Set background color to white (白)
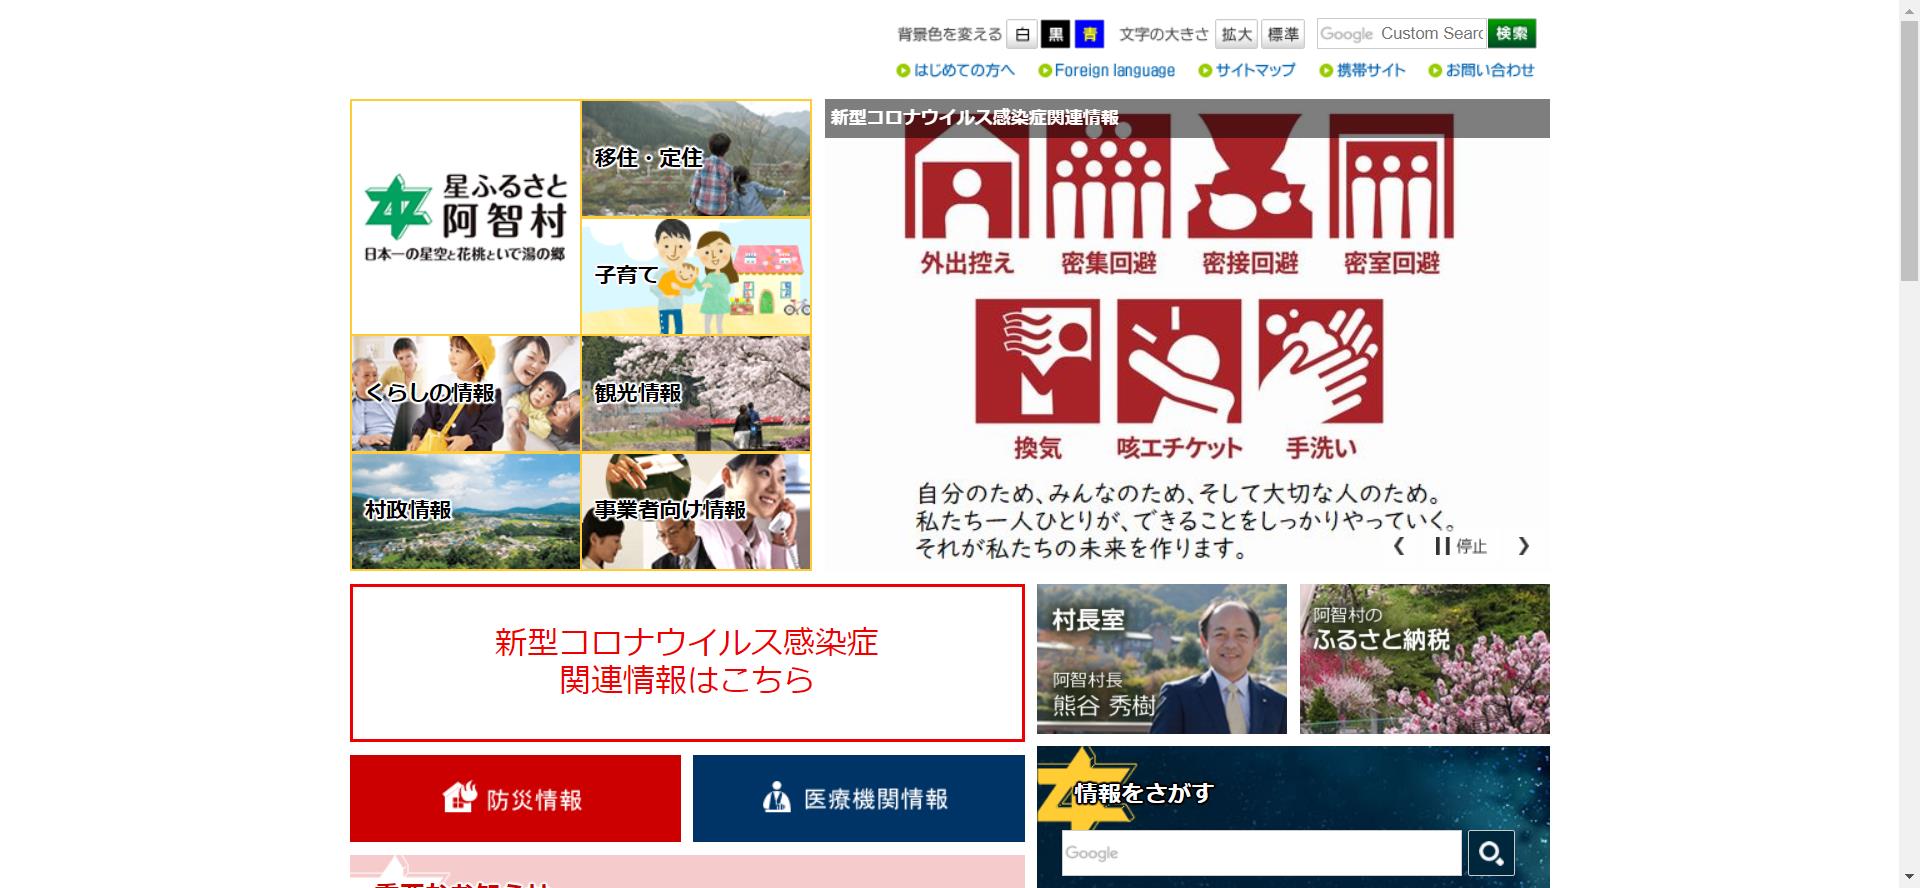1920x888 pixels. (1021, 34)
